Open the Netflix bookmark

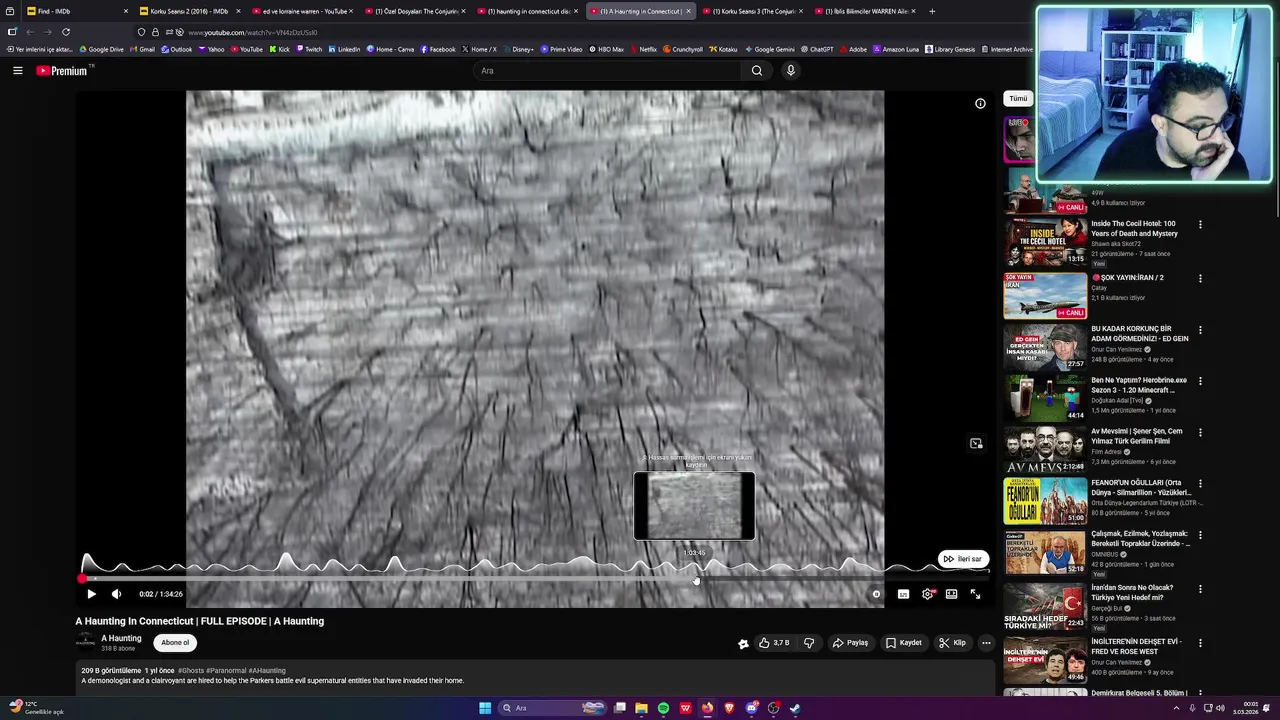click(x=643, y=49)
